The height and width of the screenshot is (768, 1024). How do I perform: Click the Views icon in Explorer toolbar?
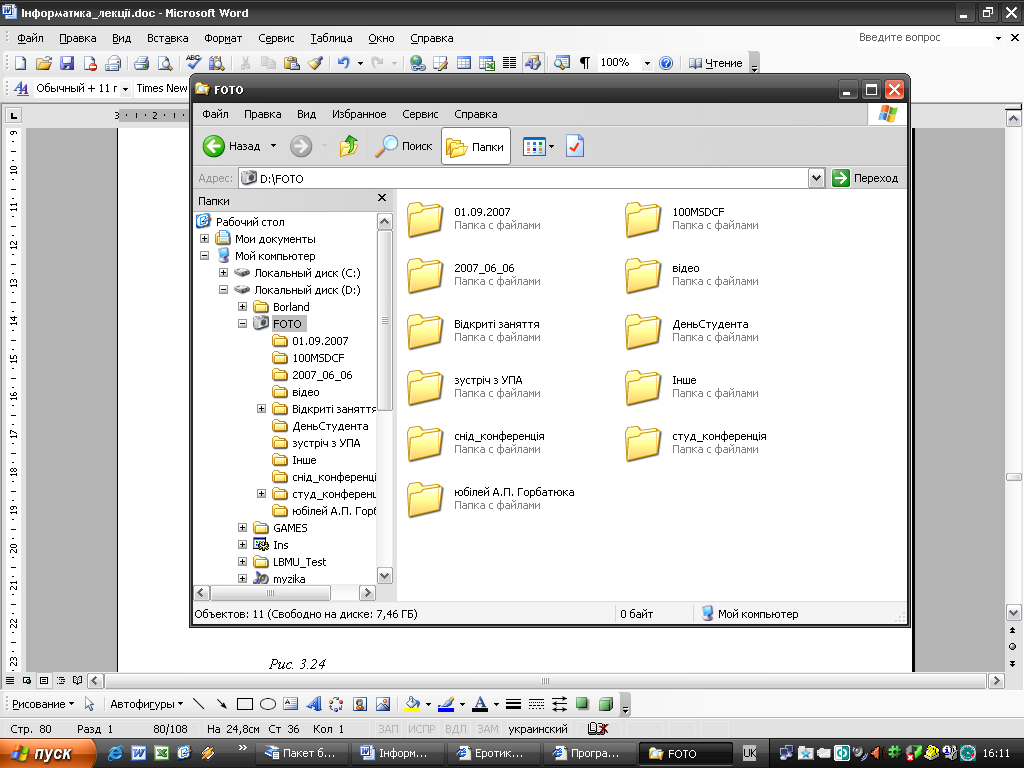pyautogui.click(x=534, y=146)
